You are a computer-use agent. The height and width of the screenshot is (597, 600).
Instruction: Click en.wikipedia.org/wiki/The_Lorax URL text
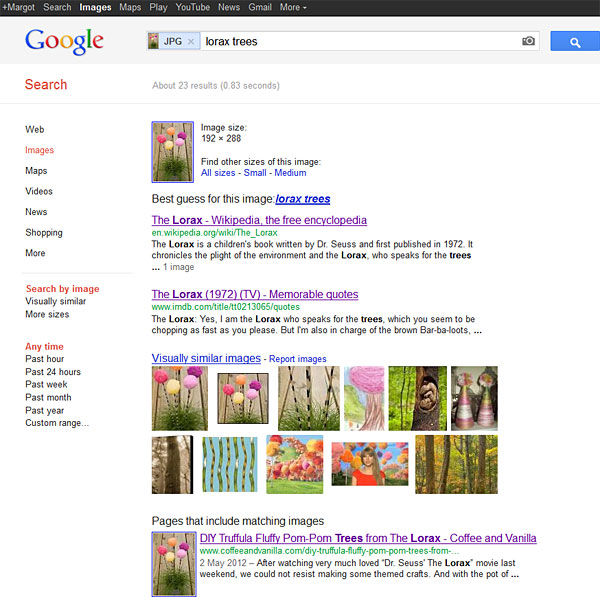214,233
